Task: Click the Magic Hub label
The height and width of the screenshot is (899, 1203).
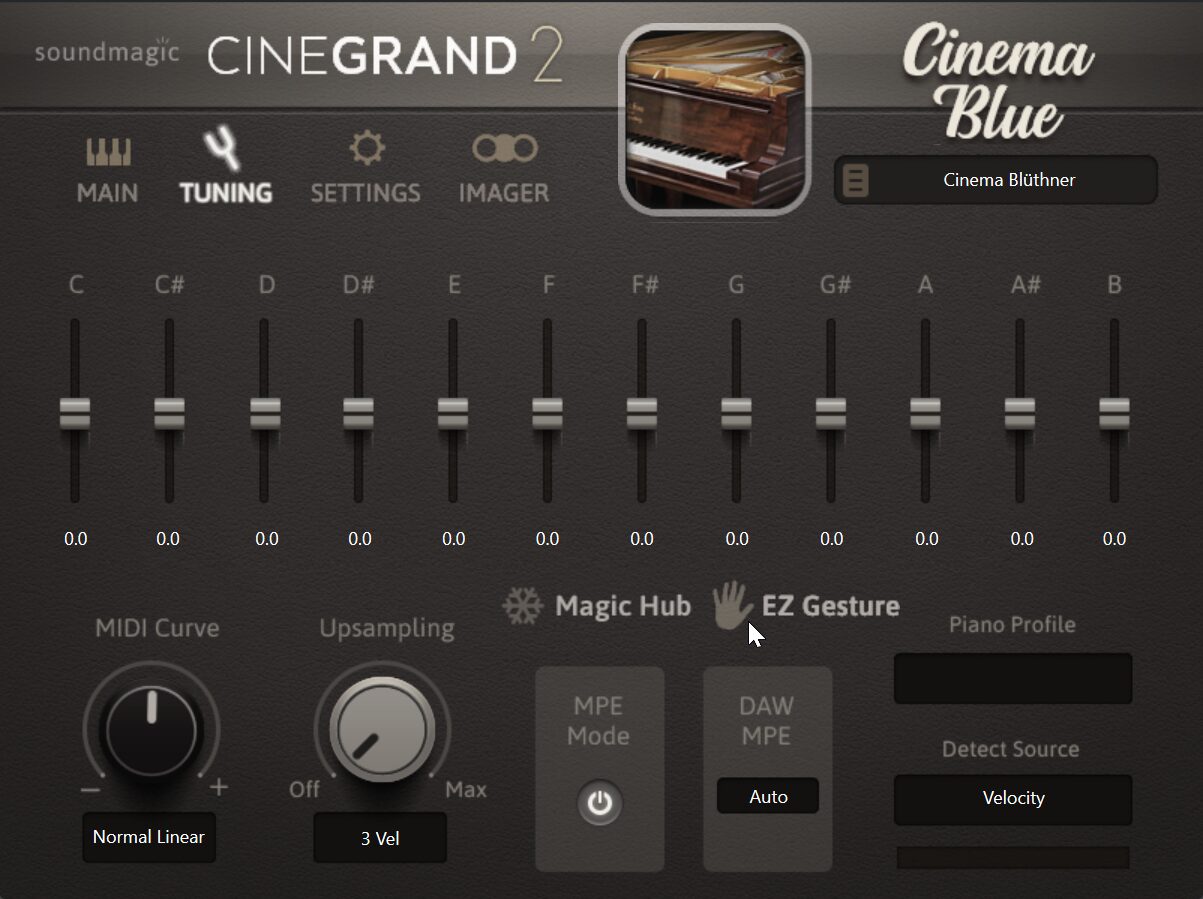Action: 623,606
